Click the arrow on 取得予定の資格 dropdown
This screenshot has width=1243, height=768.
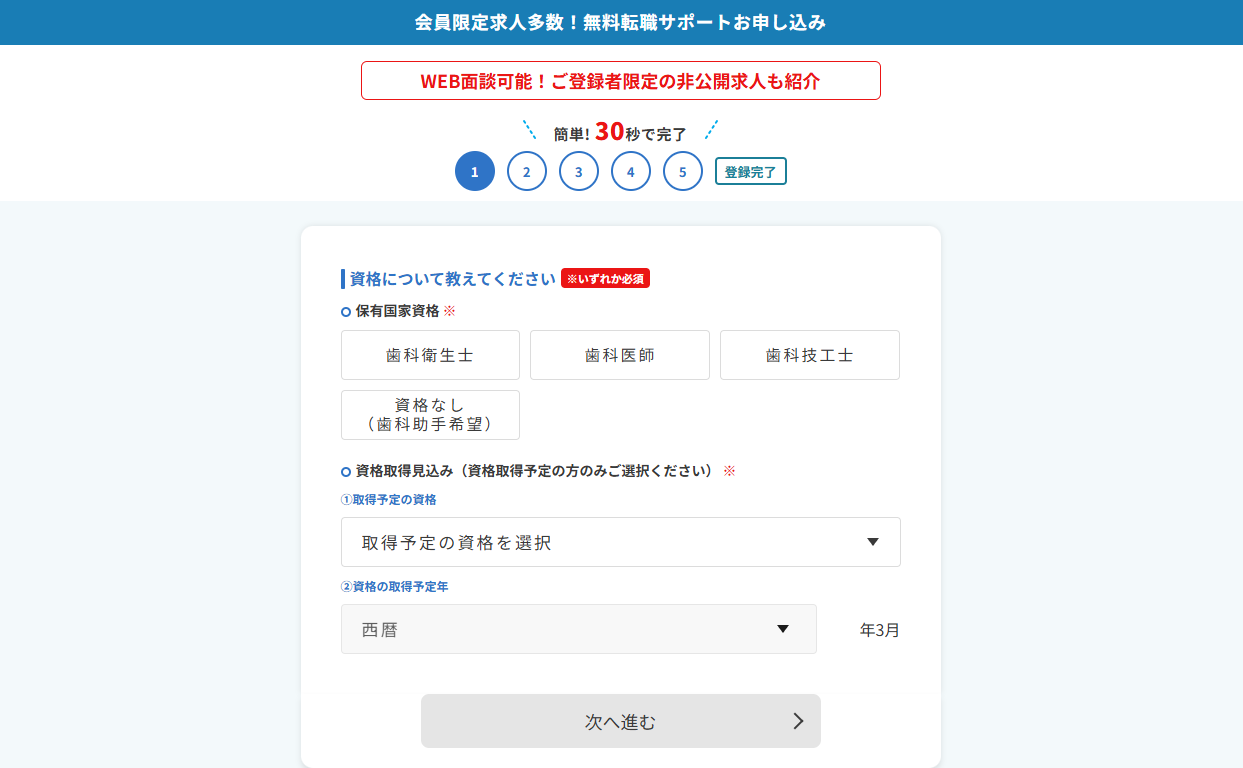click(x=872, y=542)
